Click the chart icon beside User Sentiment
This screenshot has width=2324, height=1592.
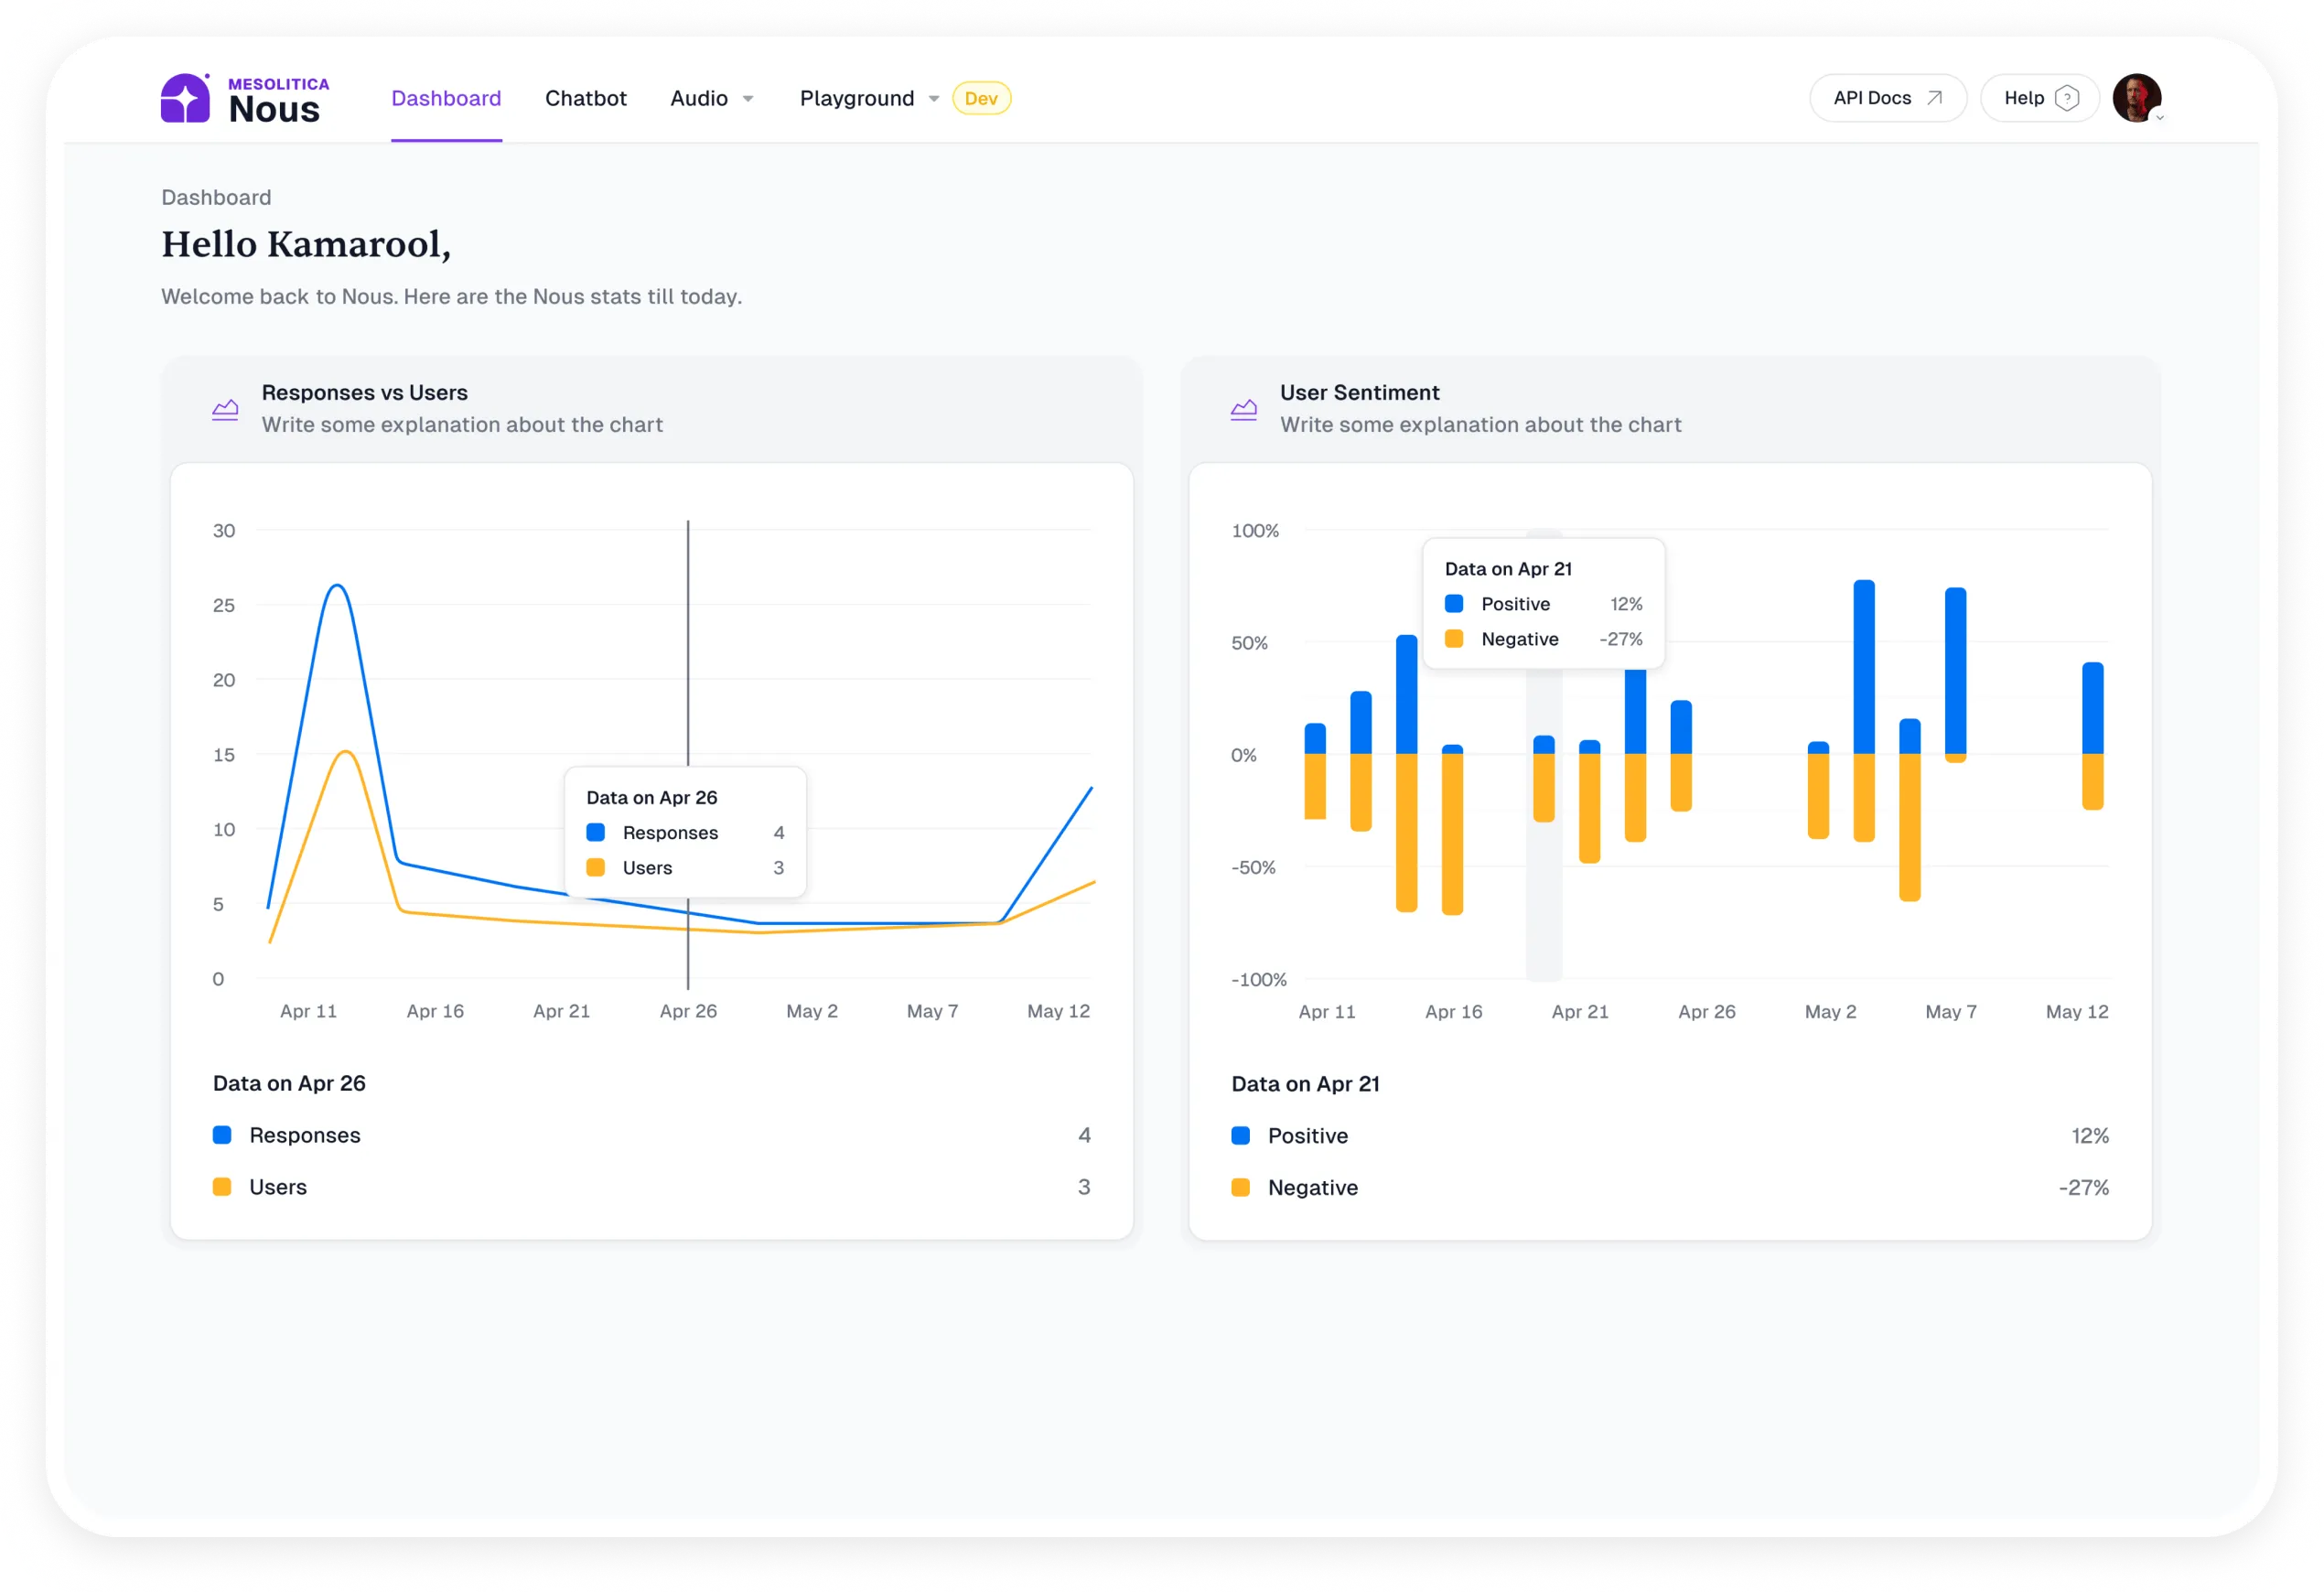(1243, 409)
